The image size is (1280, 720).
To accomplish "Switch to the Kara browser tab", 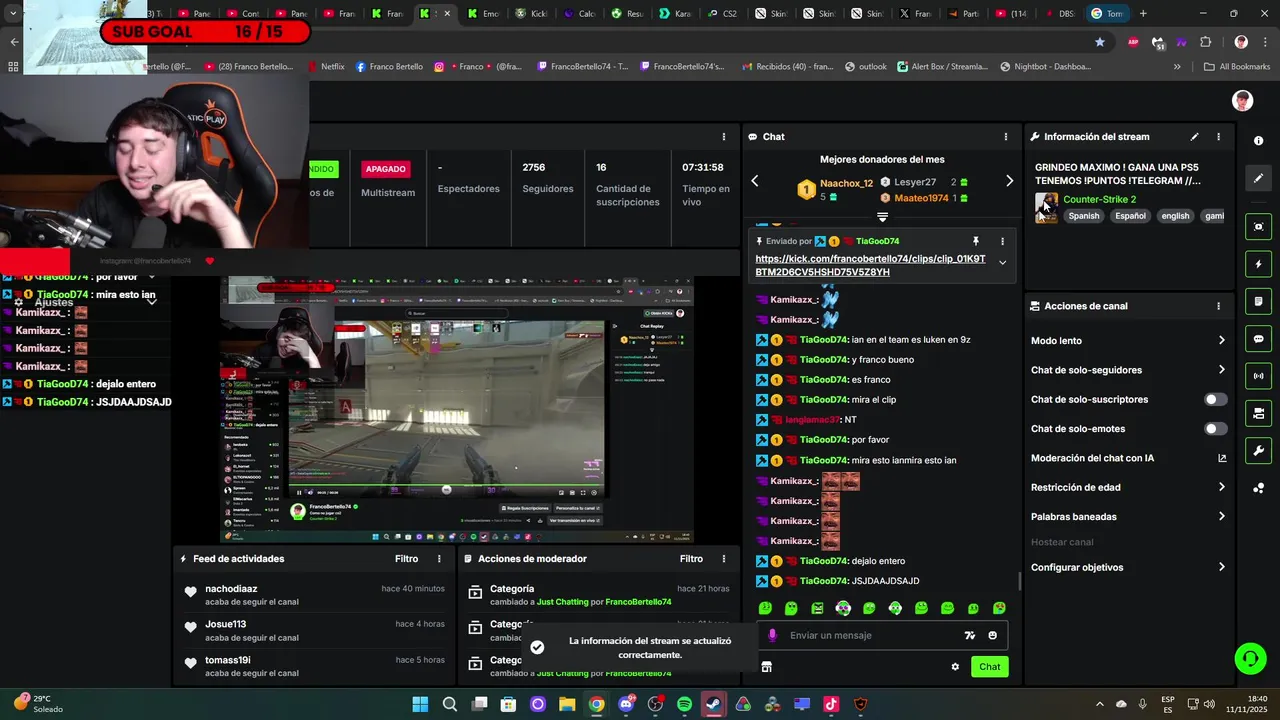I will pyautogui.click(x=676, y=14).
